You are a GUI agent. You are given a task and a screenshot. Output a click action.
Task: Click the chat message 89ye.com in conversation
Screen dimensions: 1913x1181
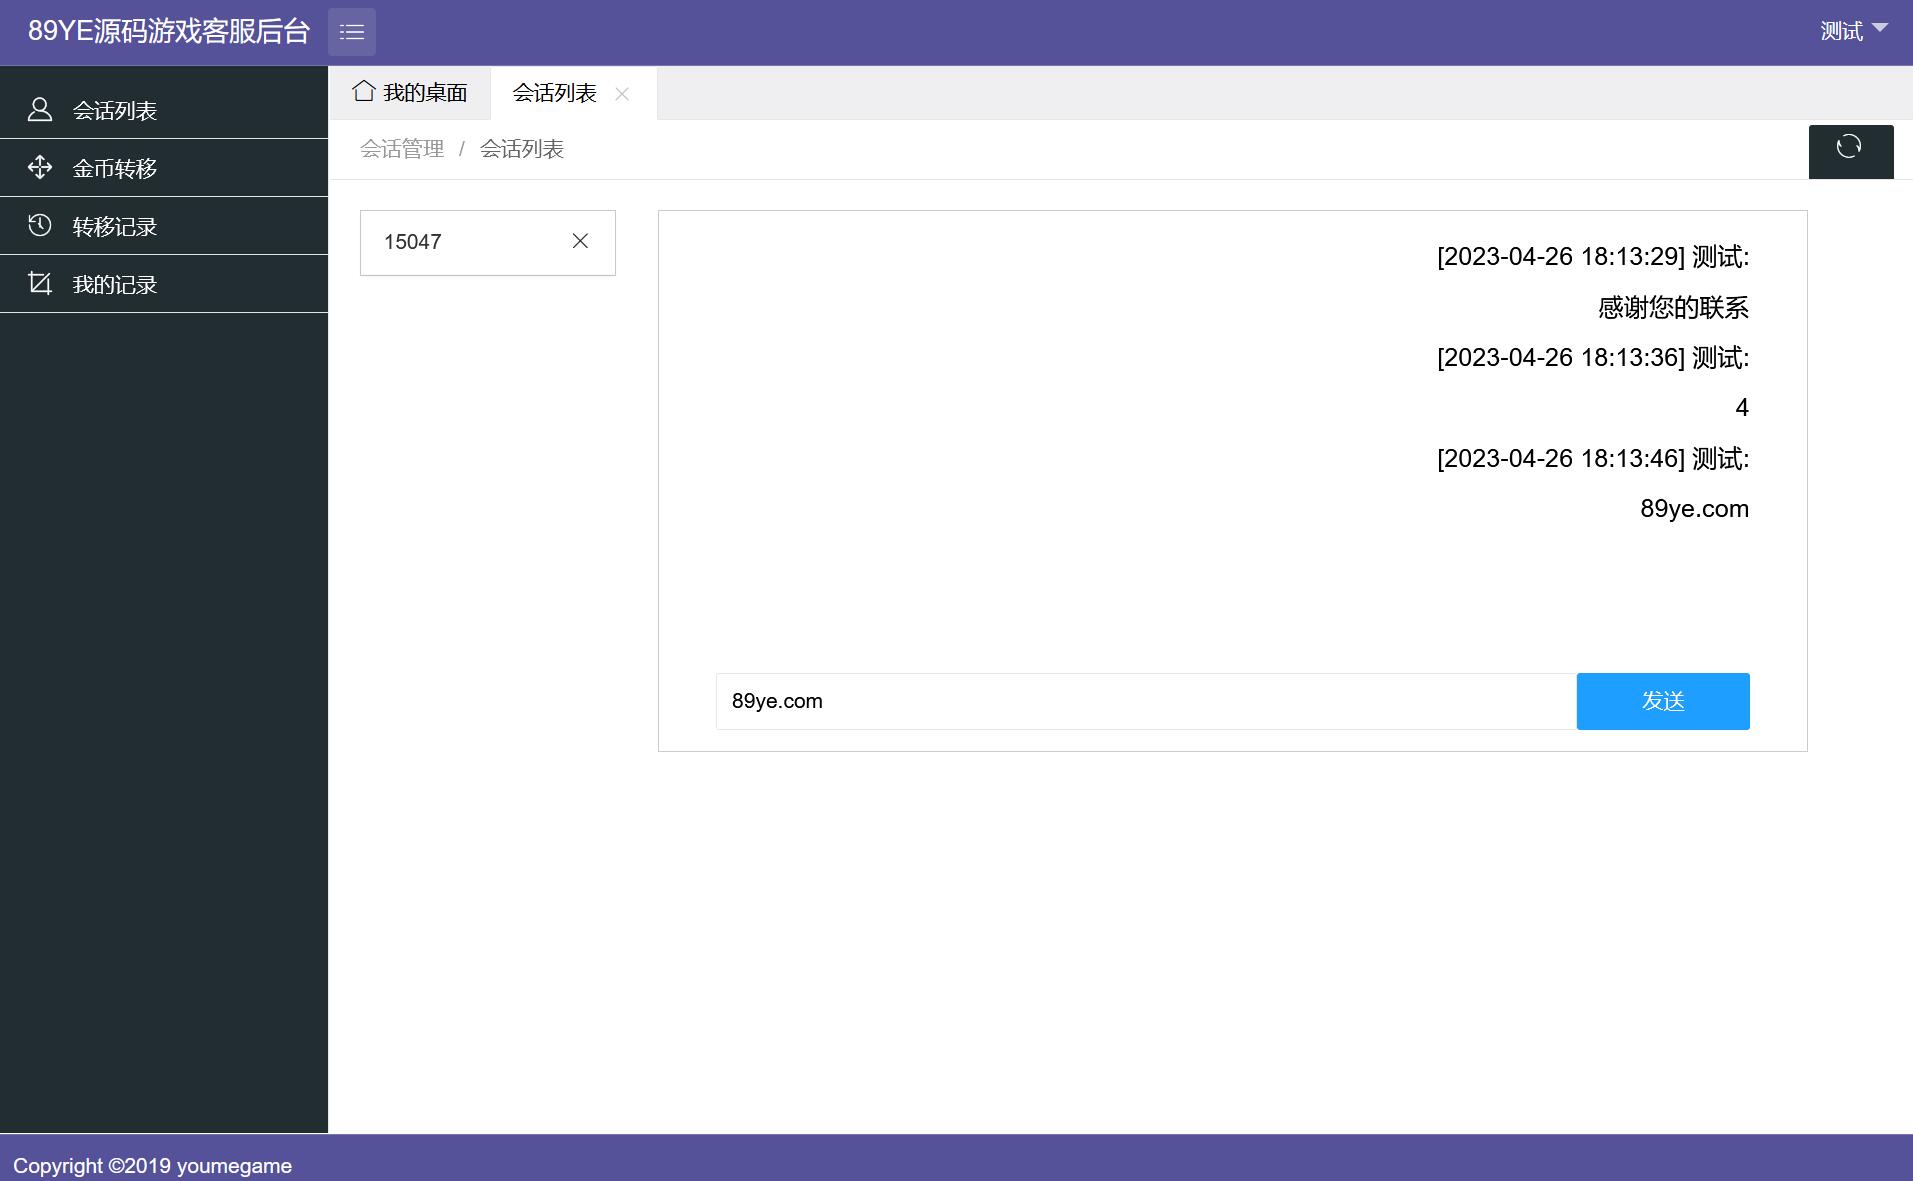pyautogui.click(x=1694, y=509)
